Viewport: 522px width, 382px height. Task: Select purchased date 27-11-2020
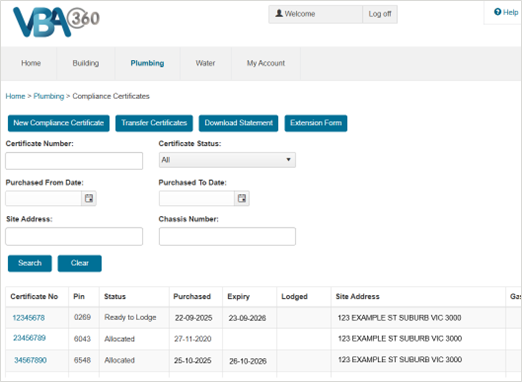pos(193,339)
